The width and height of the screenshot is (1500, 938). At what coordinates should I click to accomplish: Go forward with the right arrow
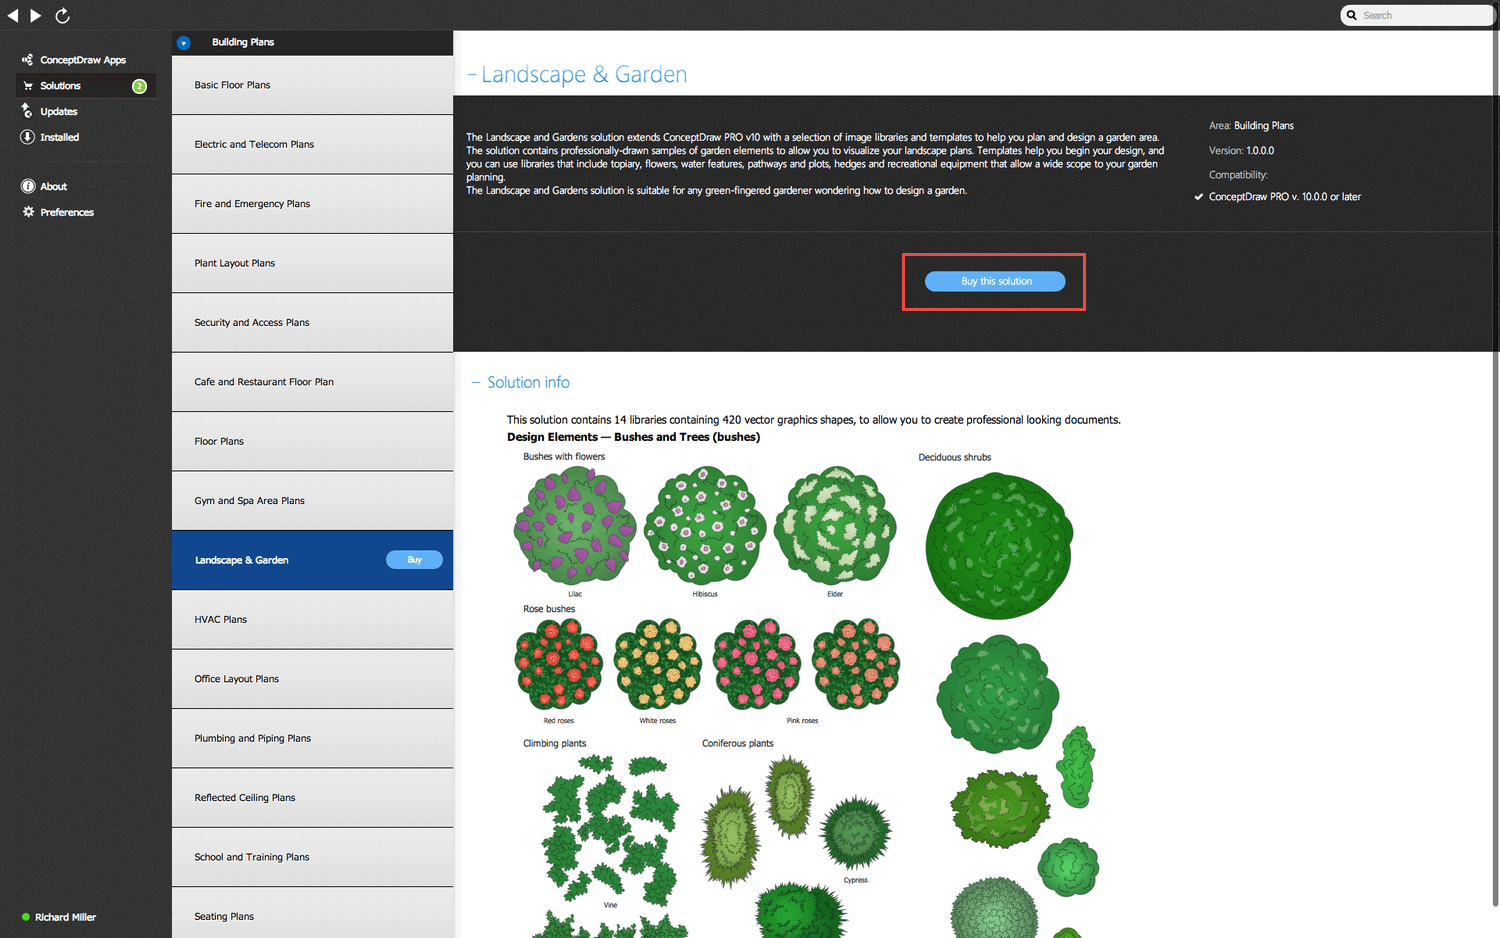click(36, 15)
